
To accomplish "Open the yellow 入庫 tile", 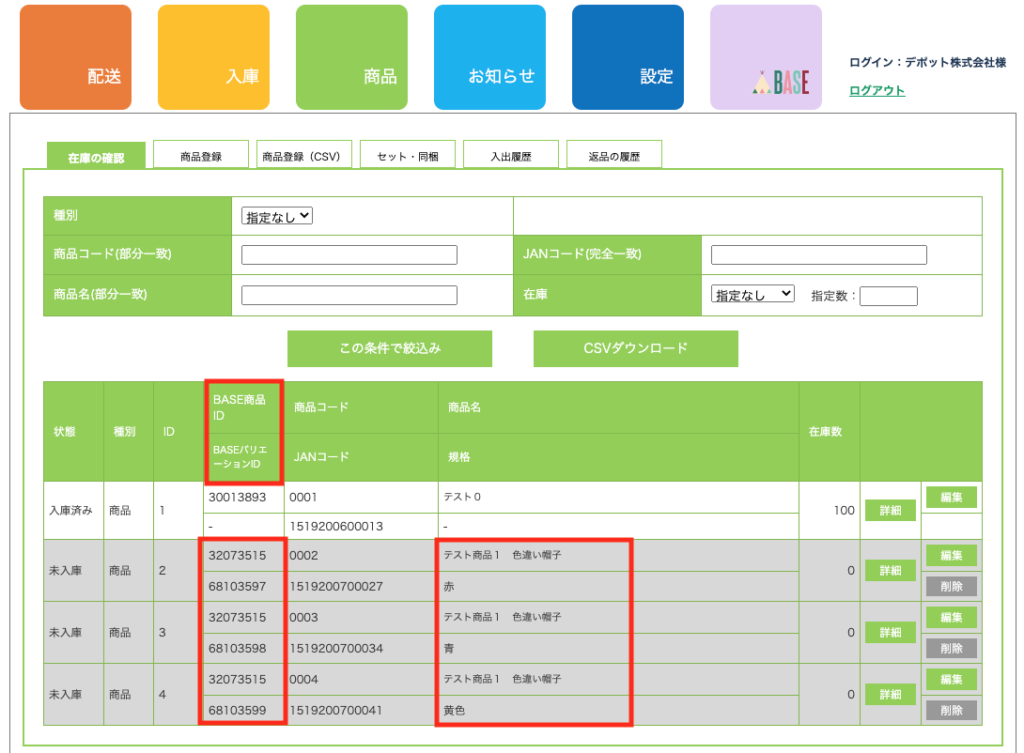I will (213, 58).
